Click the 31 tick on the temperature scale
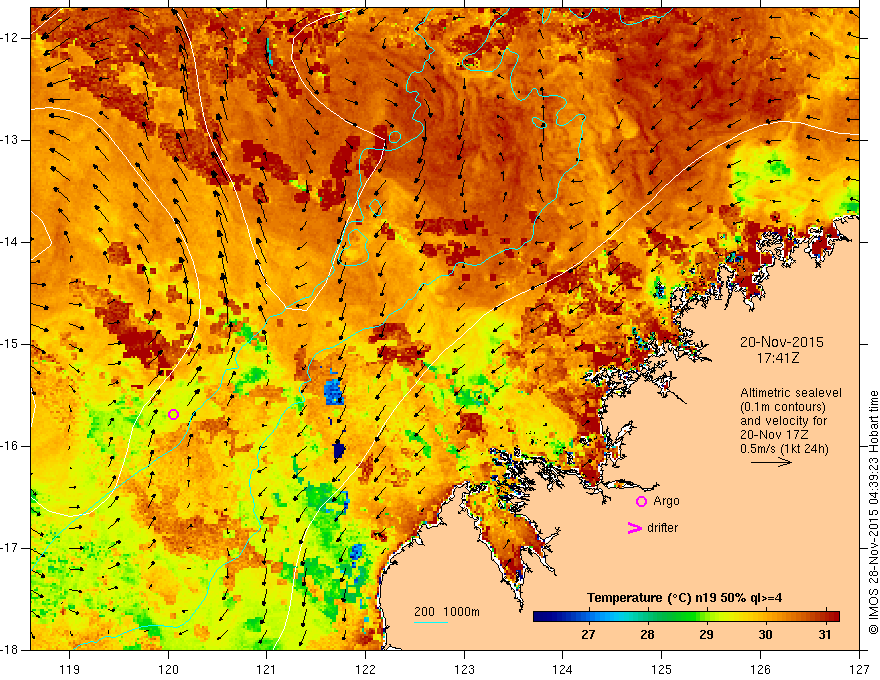This screenshot has width=880, height=680. [x=824, y=635]
